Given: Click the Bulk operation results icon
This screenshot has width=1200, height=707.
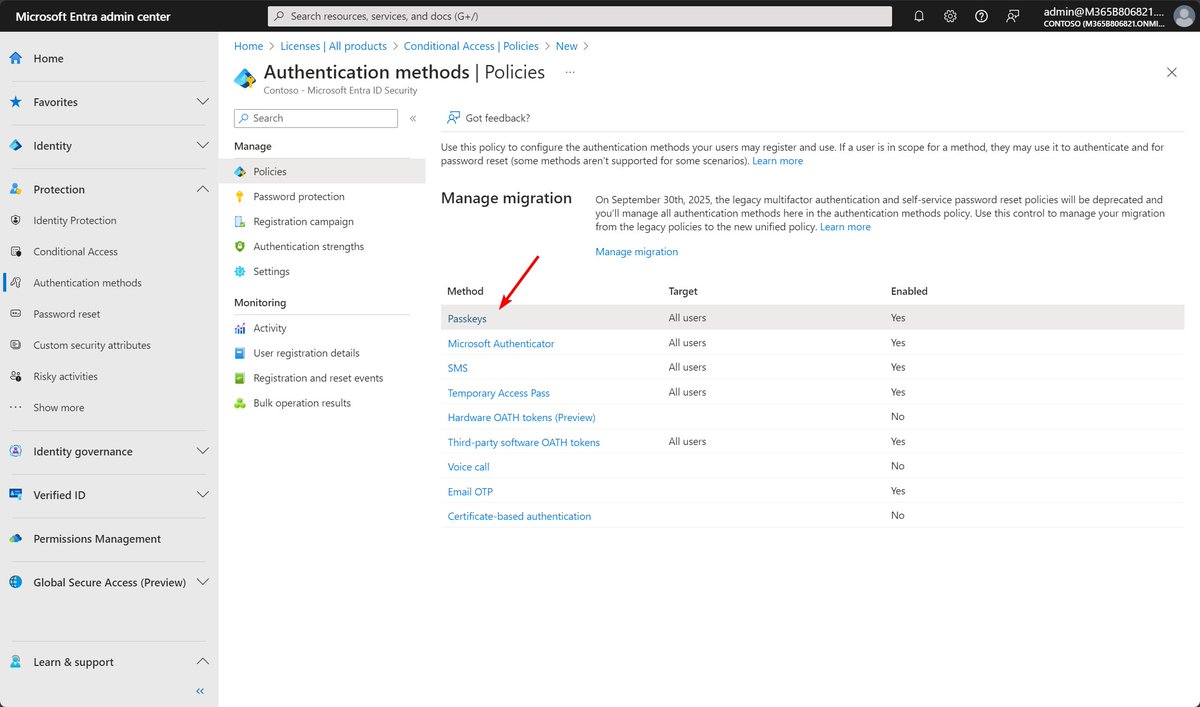Looking at the screenshot, I should [x=240, y=403].
